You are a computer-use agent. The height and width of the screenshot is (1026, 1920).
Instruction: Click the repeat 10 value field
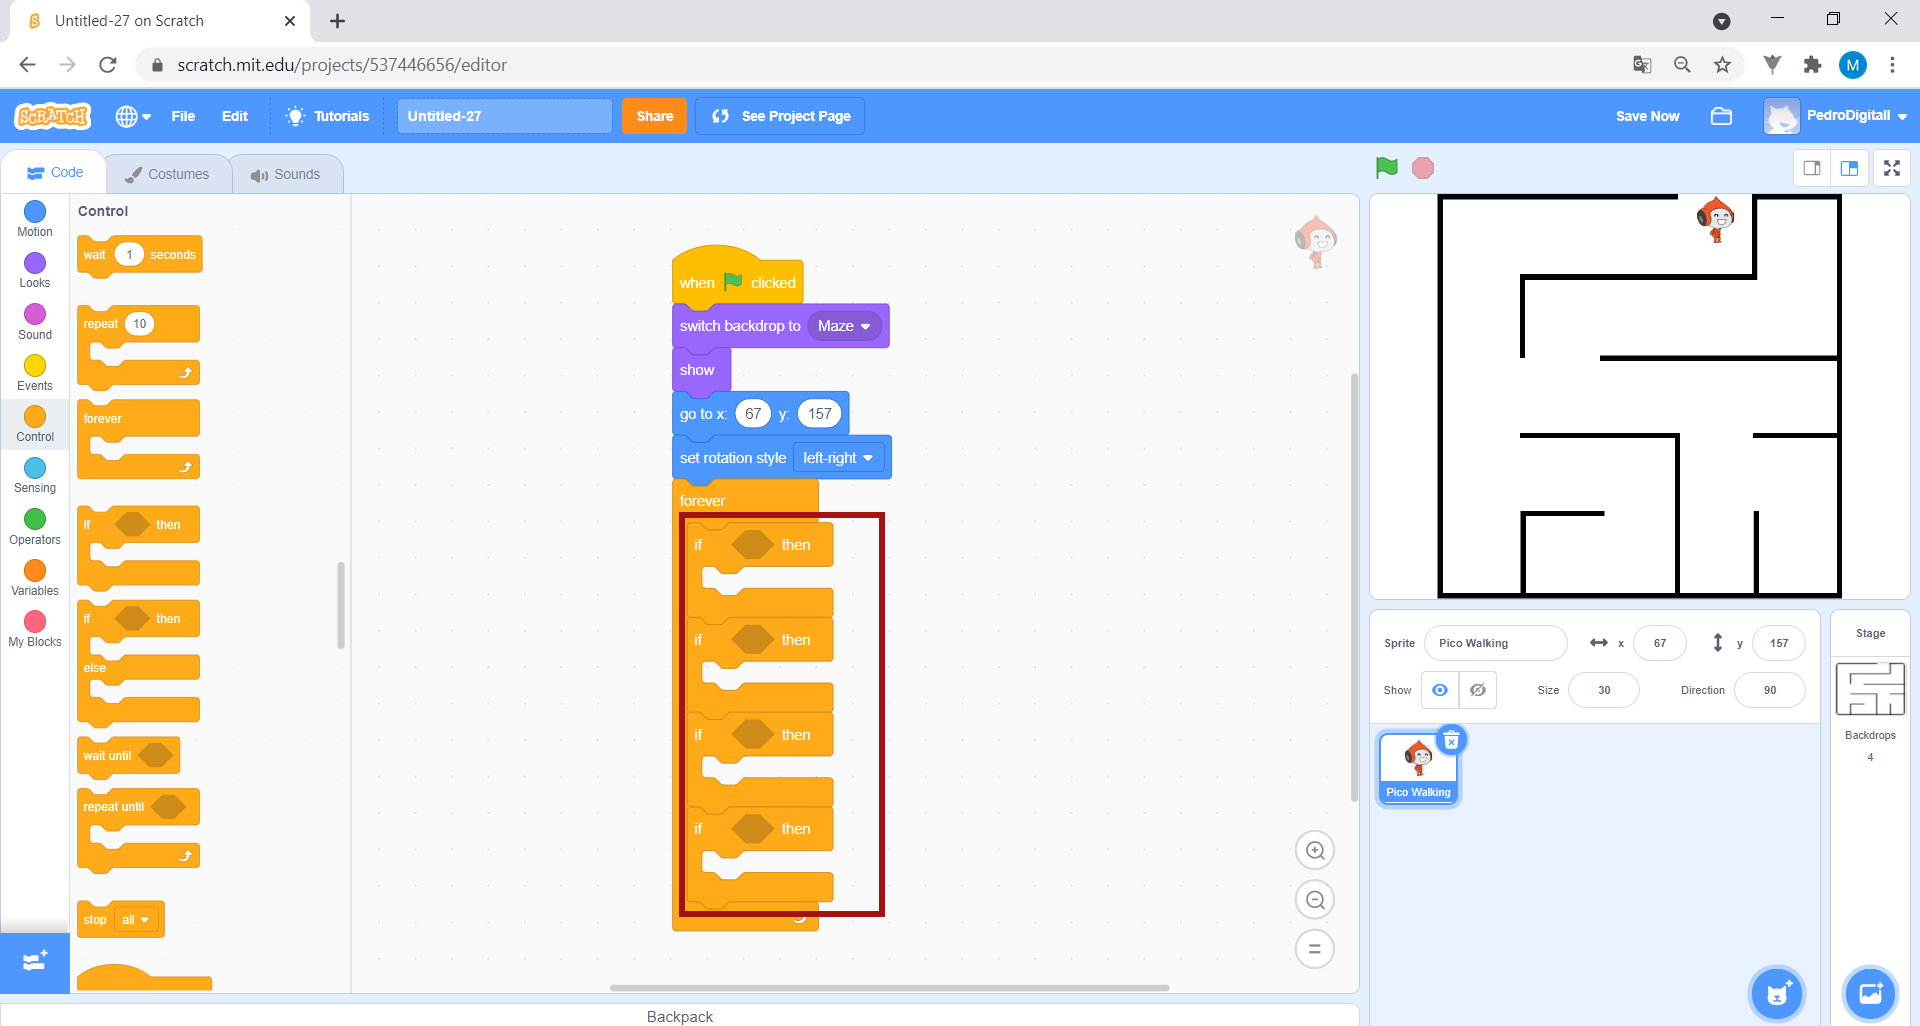pyautogui.click(x=140, y=324)
